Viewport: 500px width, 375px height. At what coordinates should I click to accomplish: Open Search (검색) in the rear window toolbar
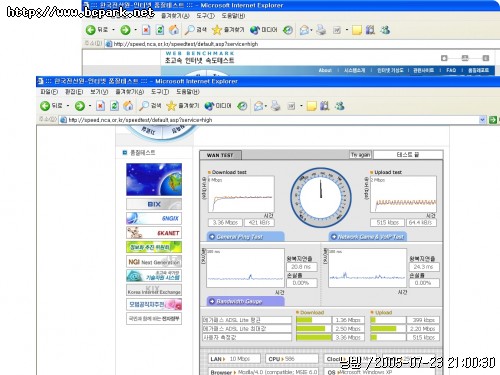tap(196, 30)
